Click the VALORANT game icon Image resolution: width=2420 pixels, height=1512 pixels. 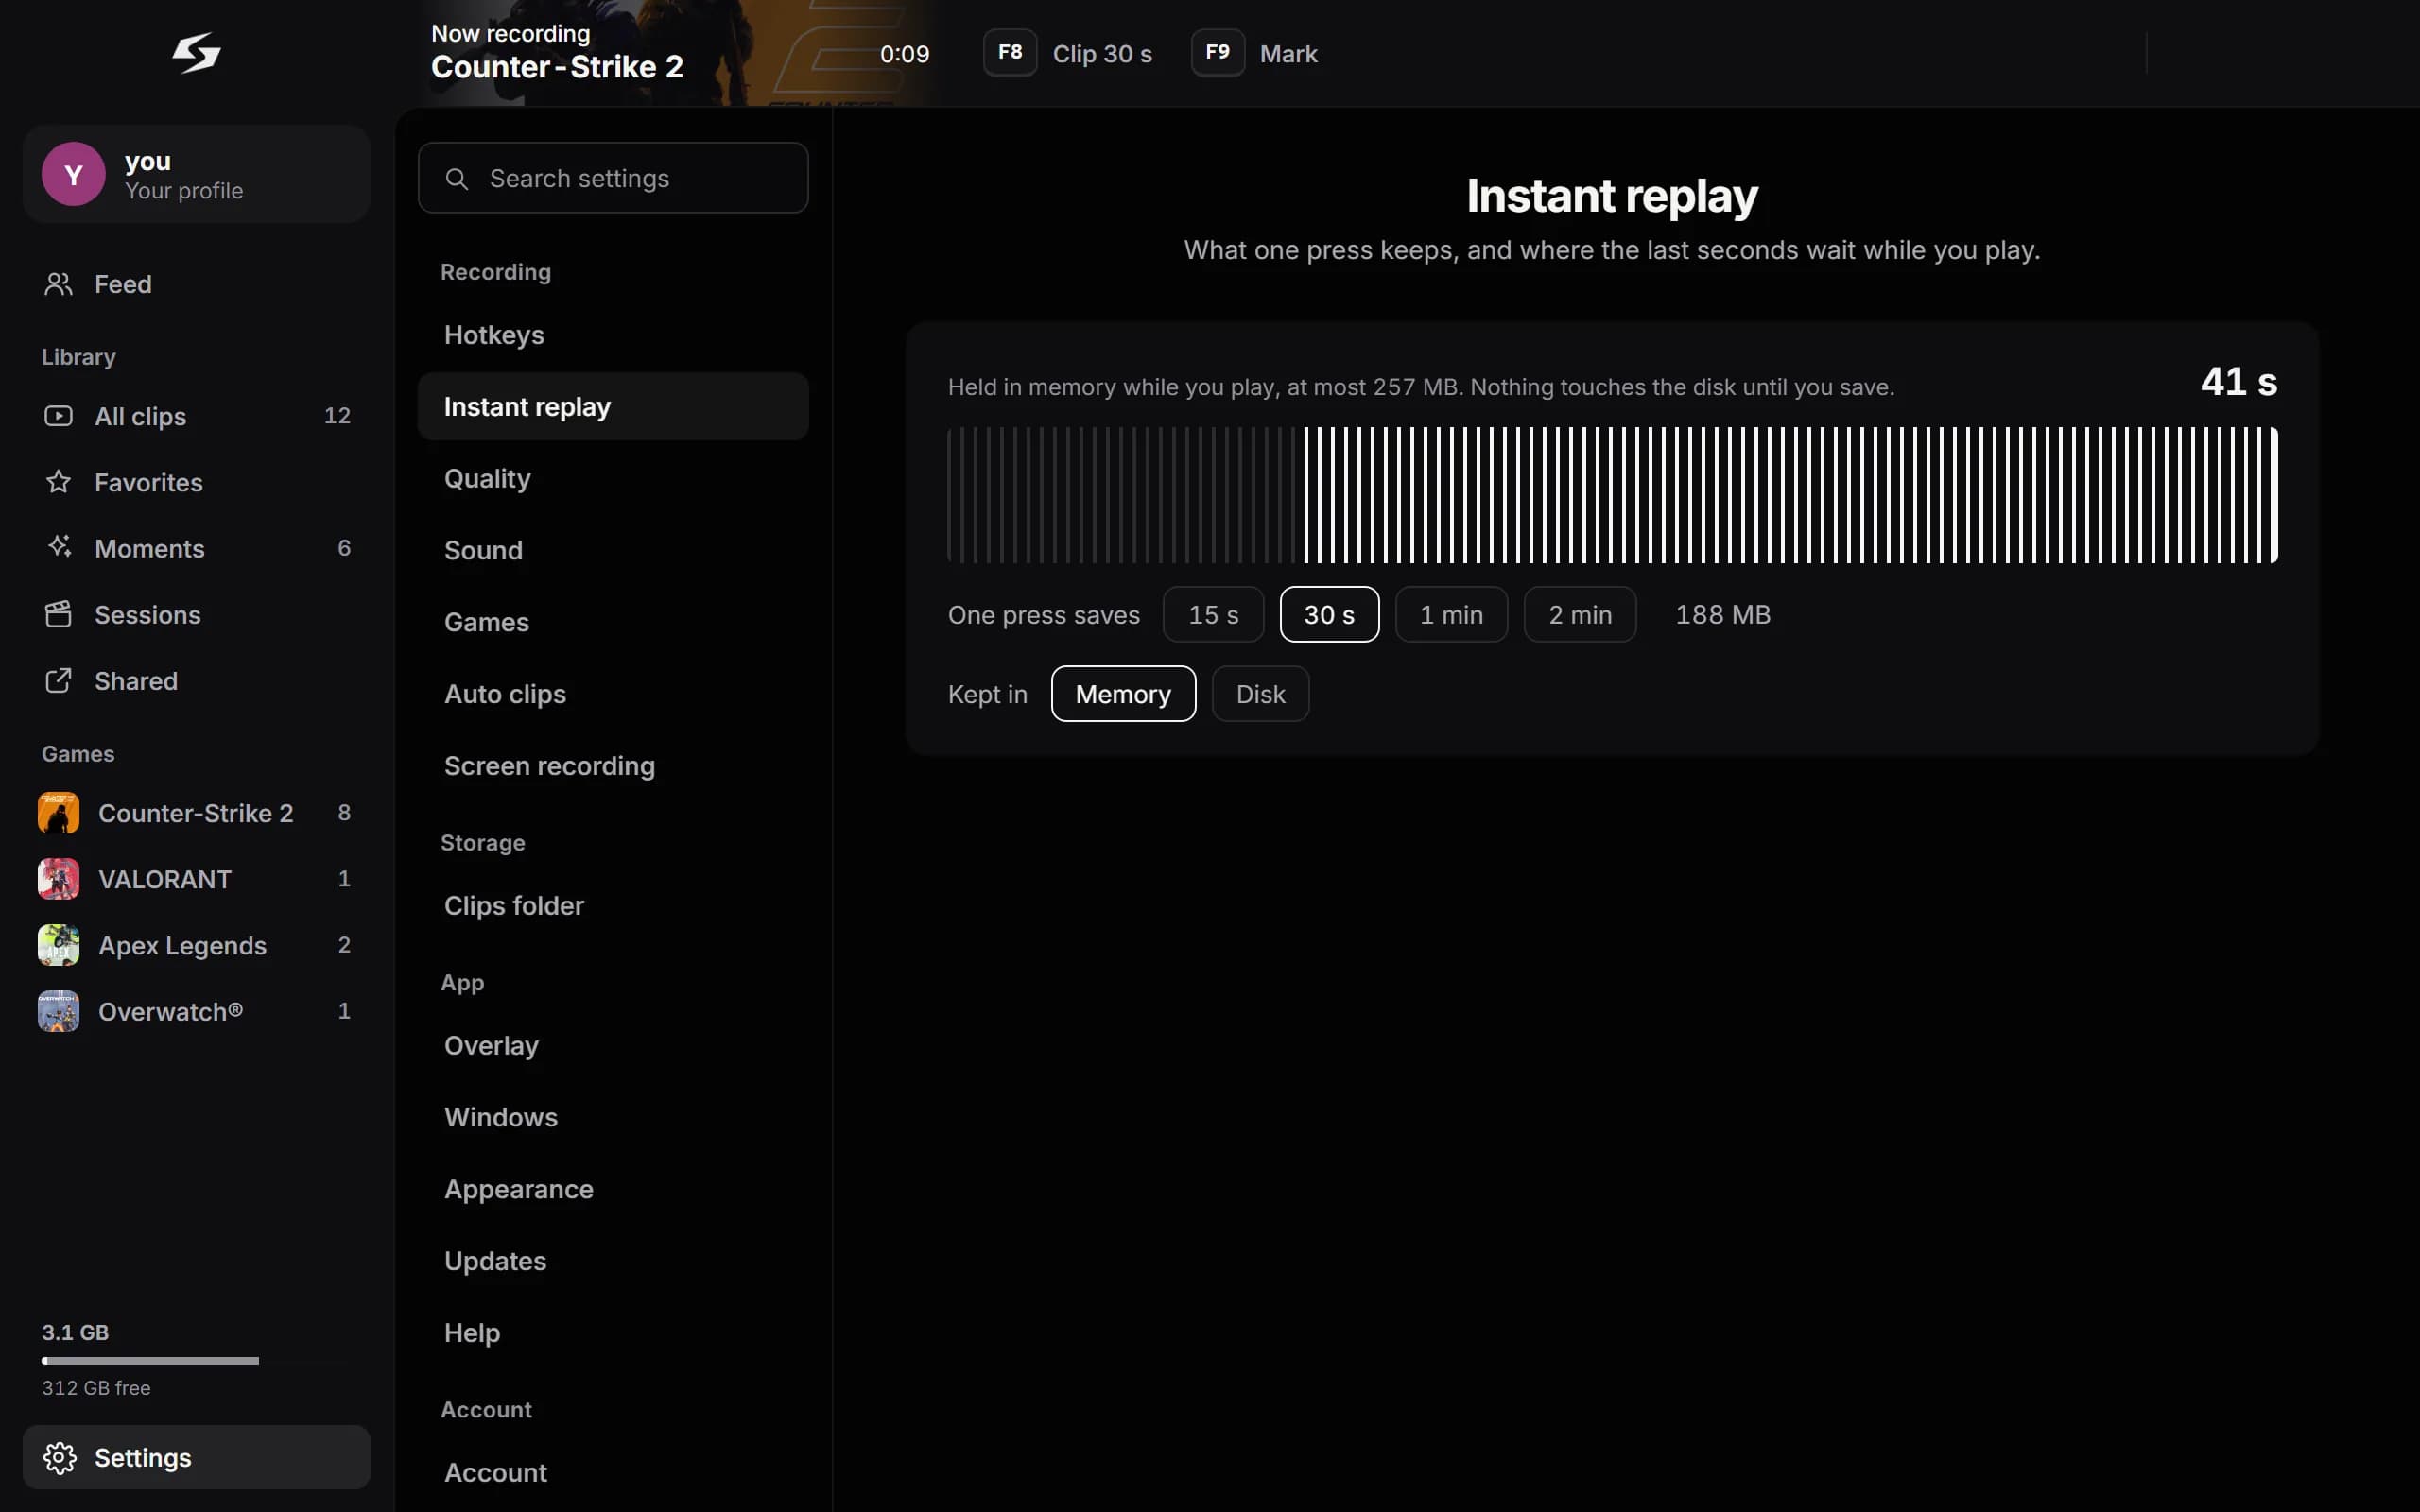tap(58, 879)
